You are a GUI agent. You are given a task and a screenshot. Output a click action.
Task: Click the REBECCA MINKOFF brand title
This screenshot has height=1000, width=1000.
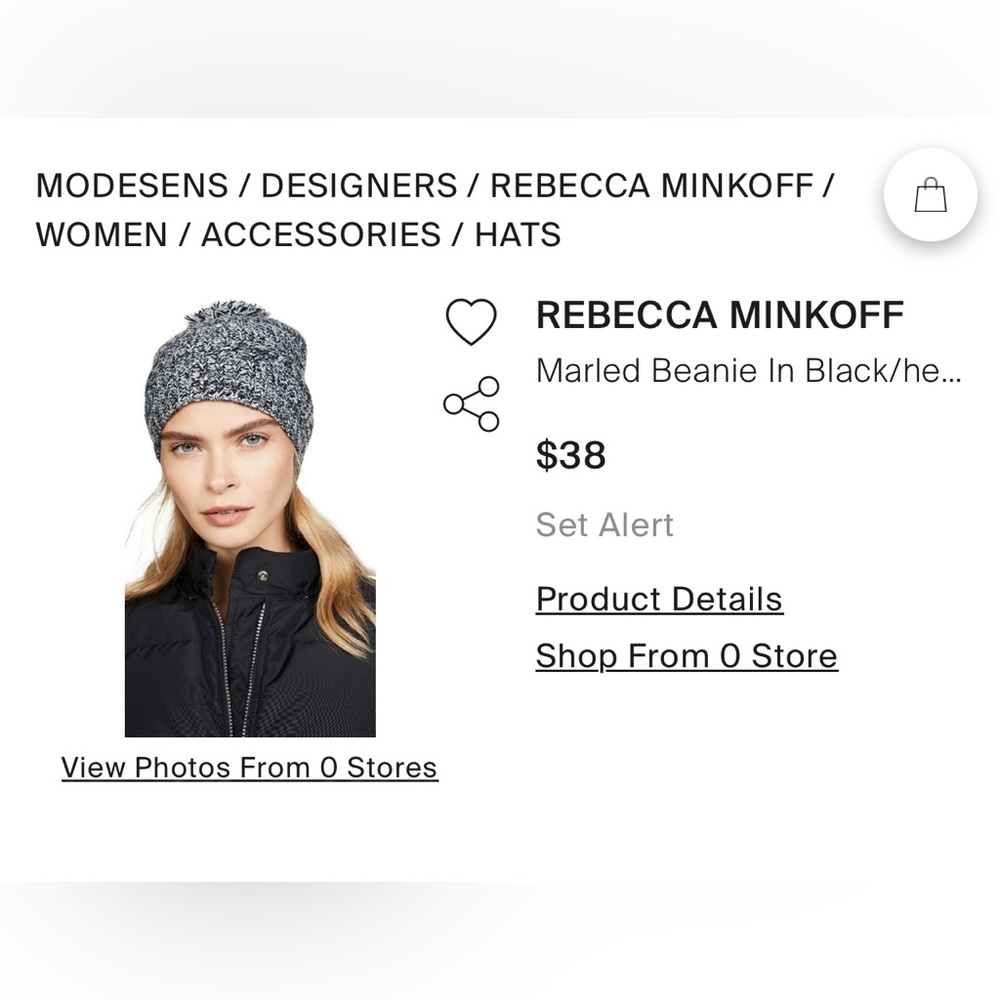[x=720, y=315]
